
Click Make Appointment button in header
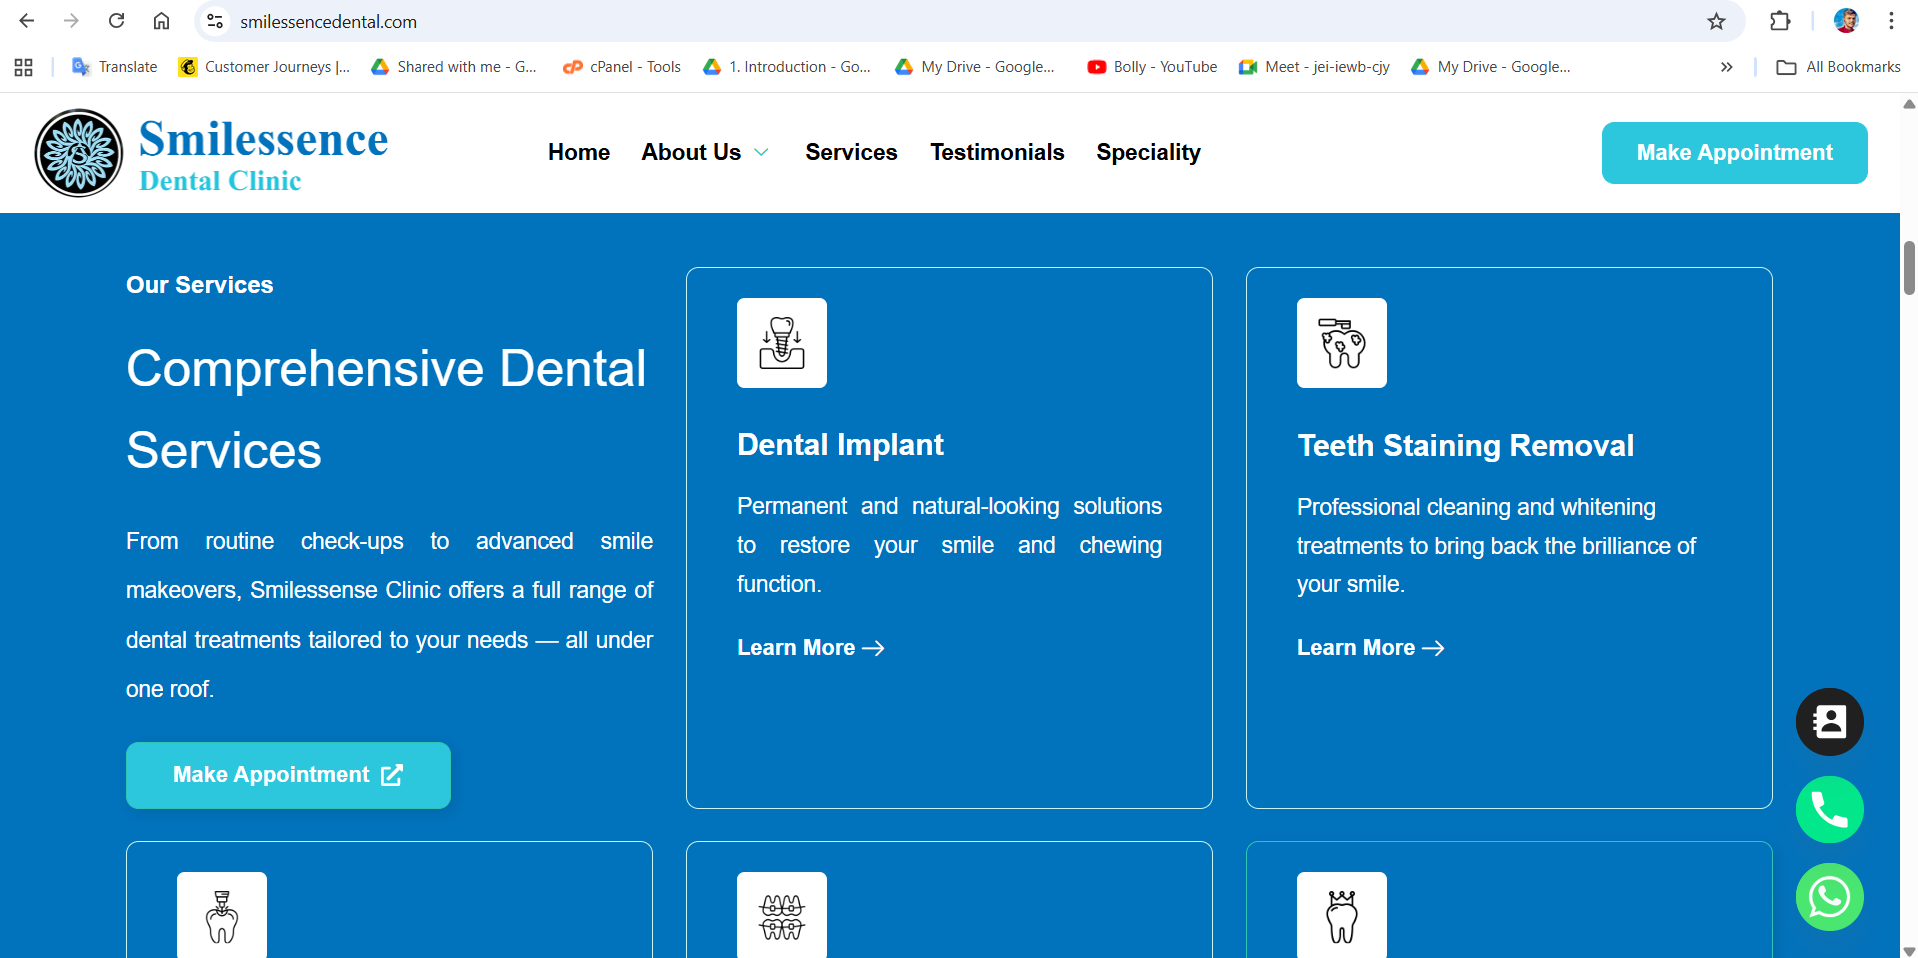point(1734,153)
